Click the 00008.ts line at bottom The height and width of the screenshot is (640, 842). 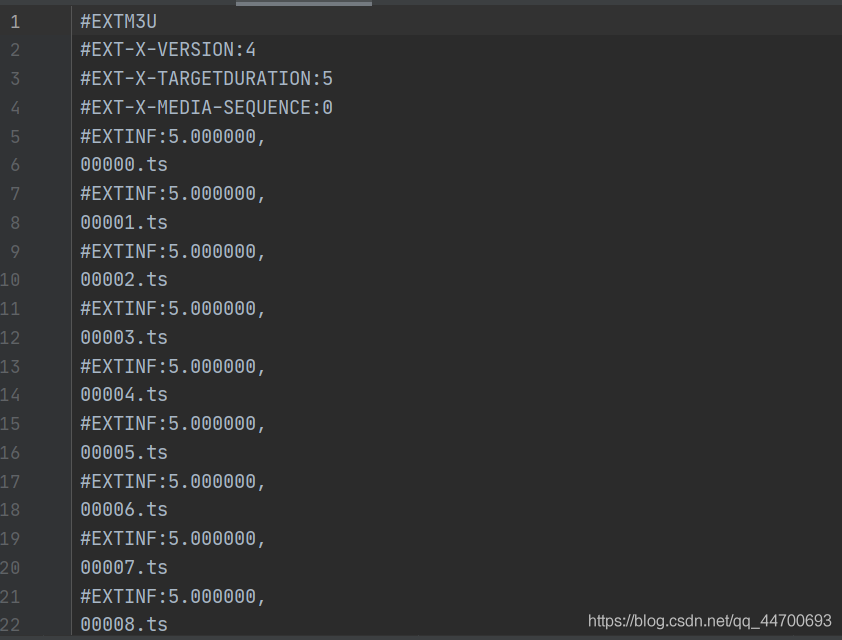(124, 624)
